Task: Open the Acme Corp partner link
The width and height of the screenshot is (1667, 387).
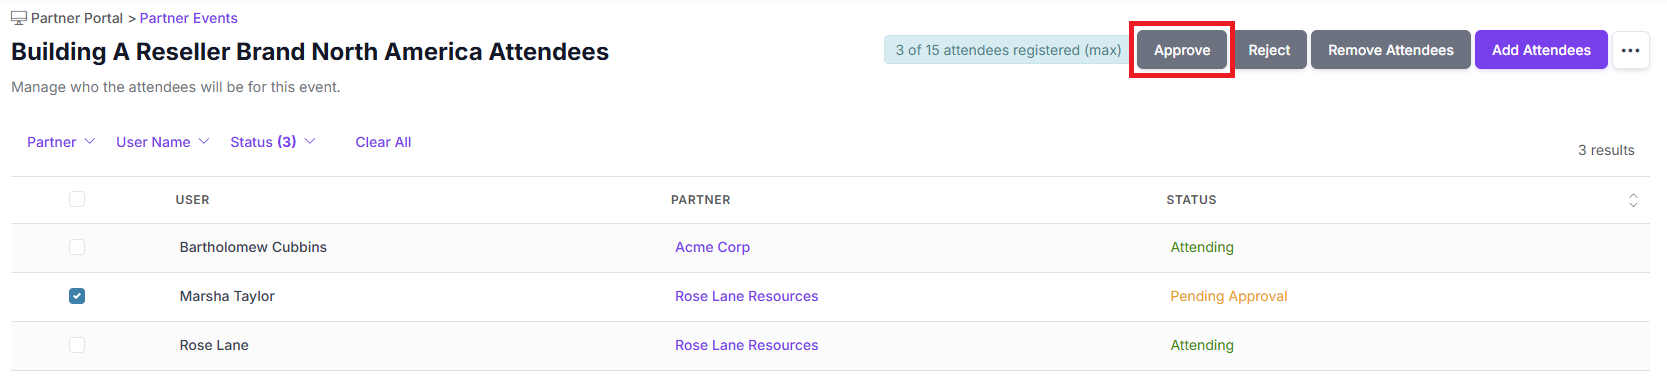Action: coord(712,247)
